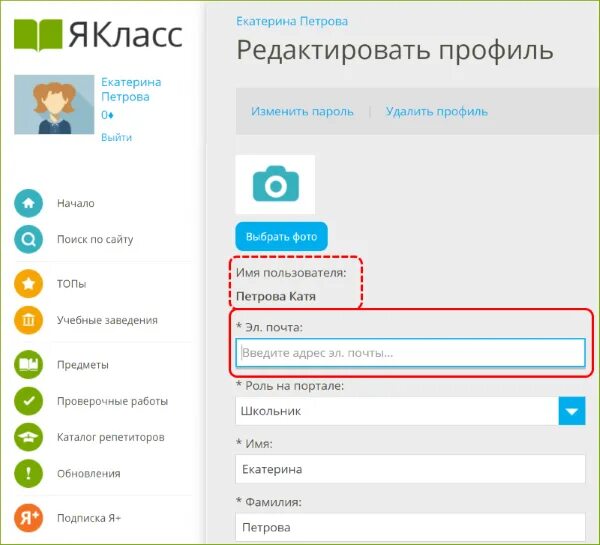The height and width of the screenshot is (545, 600).
Task: Click the graduation cap icon for Каталог репетиторов
Action: point(28,437)
